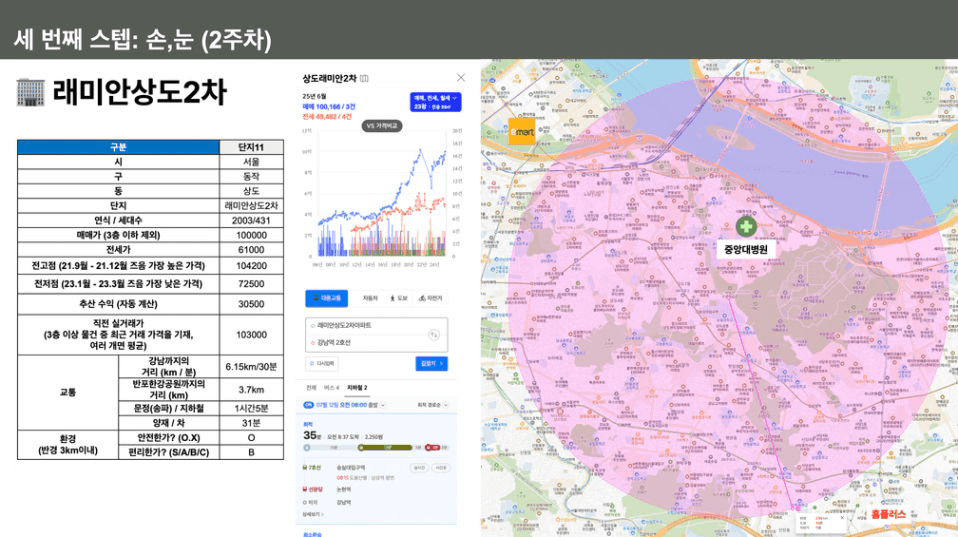This screenshot has width=958, height=537.
Task: Select the 버스 4 routes tab
Action: (331, 388)
